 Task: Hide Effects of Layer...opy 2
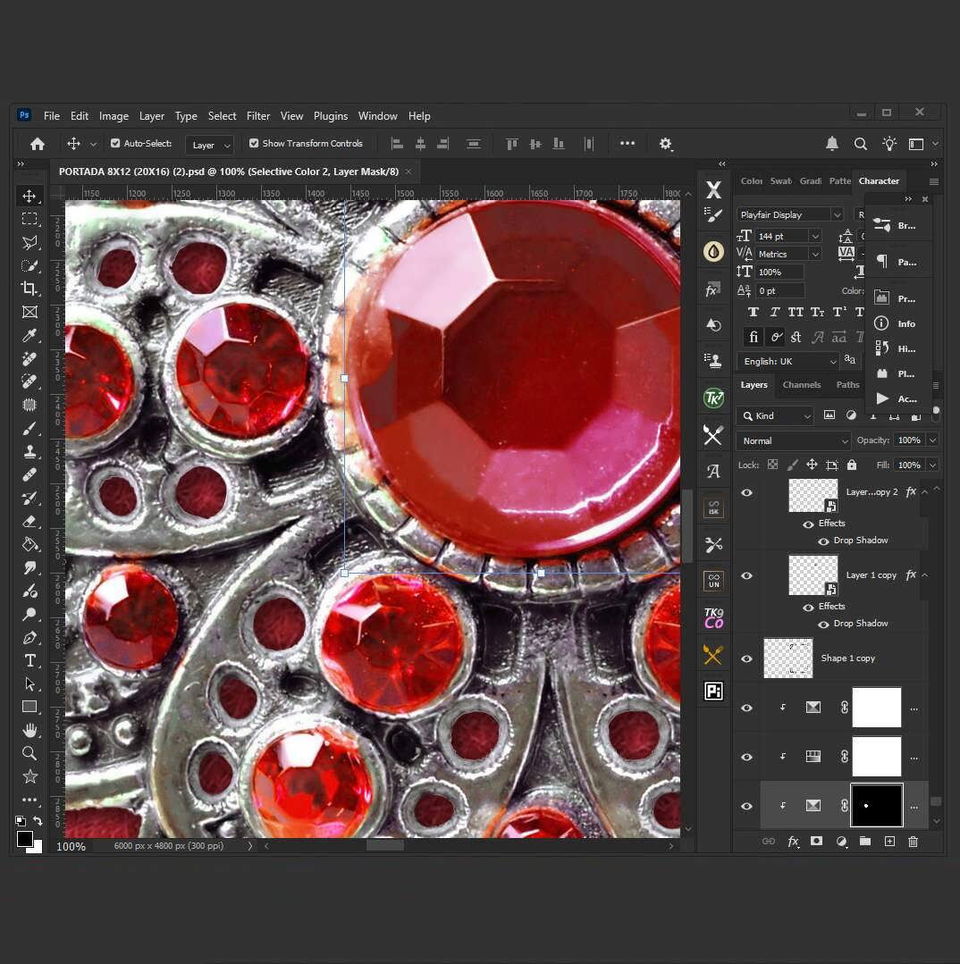pos(808,524)
